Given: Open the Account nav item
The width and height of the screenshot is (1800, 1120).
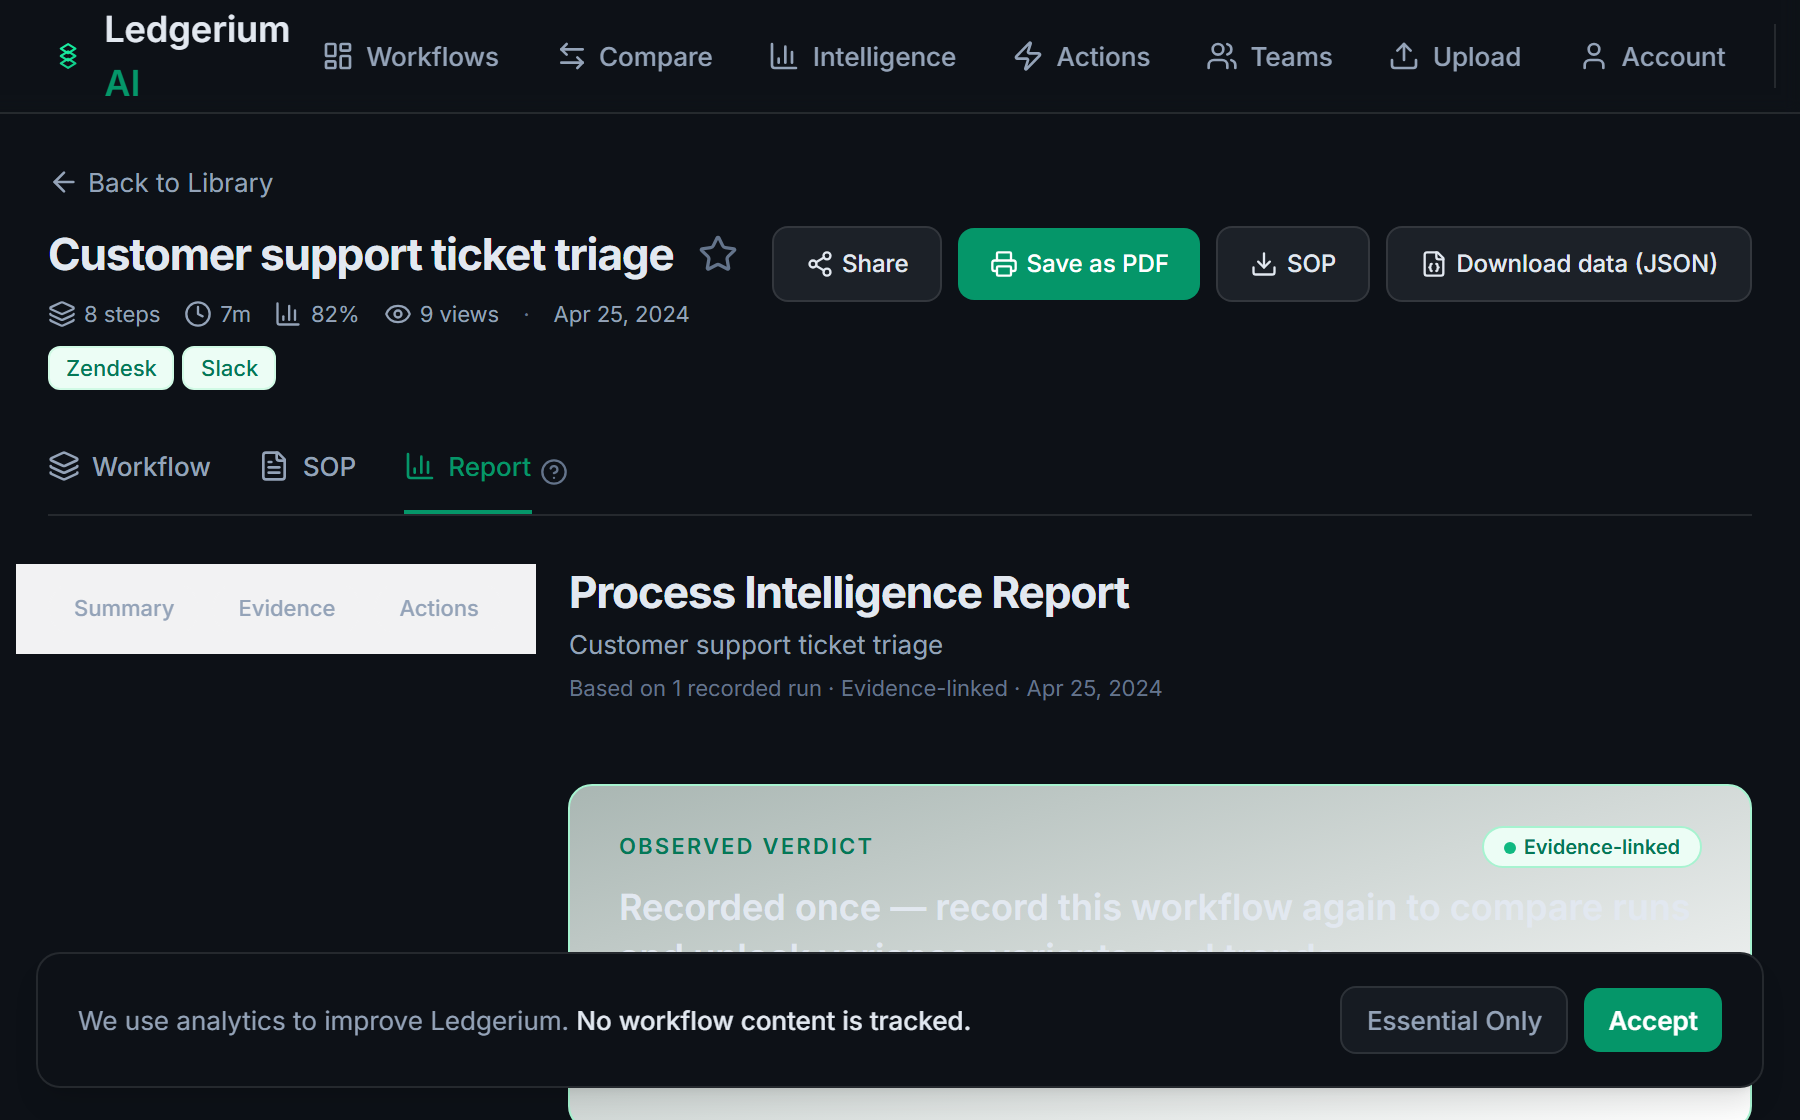Looking at the screenshot, I should [1653, 57].
